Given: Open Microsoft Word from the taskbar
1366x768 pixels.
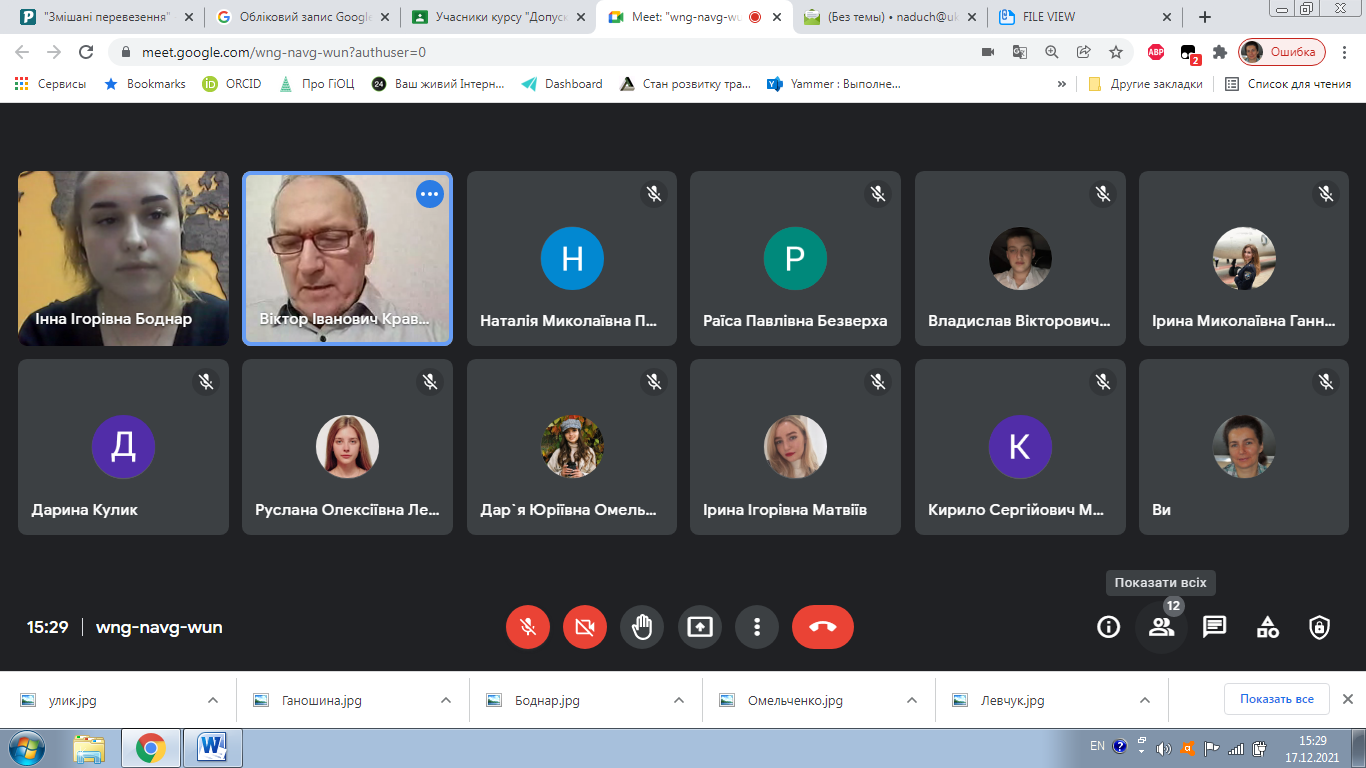Looking at the screenshot, I should pos(213,747).
